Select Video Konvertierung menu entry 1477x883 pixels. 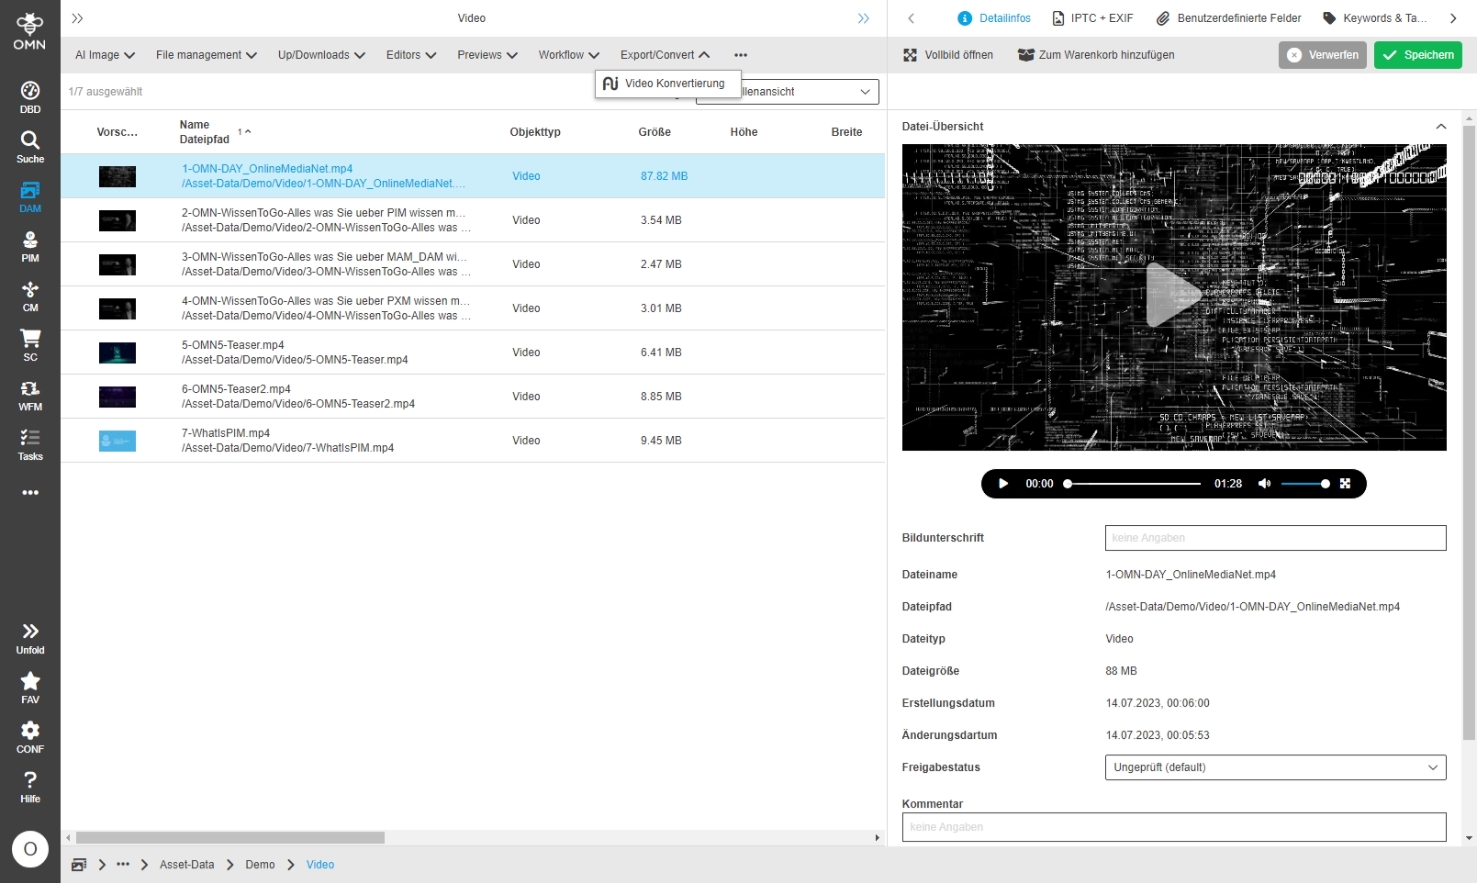pos(667,84)
